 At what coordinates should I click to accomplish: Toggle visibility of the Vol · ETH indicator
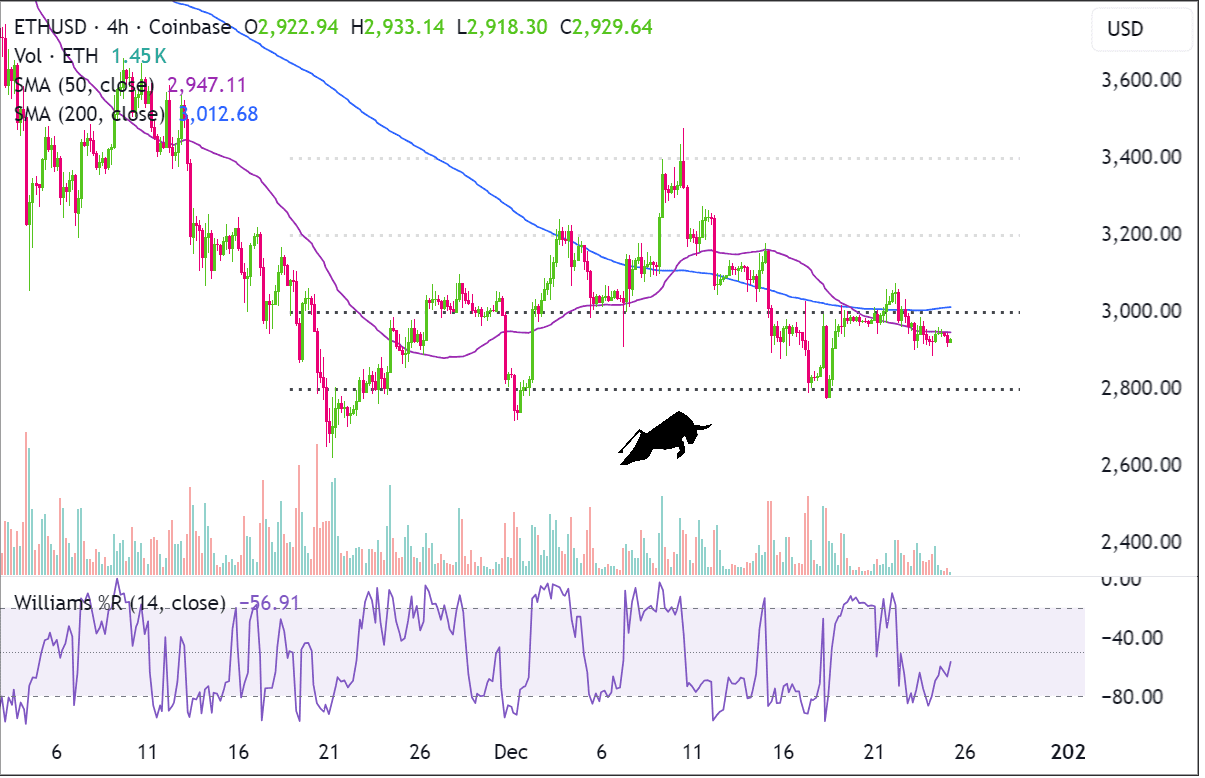pyautogui.click(x=55, y=57)
